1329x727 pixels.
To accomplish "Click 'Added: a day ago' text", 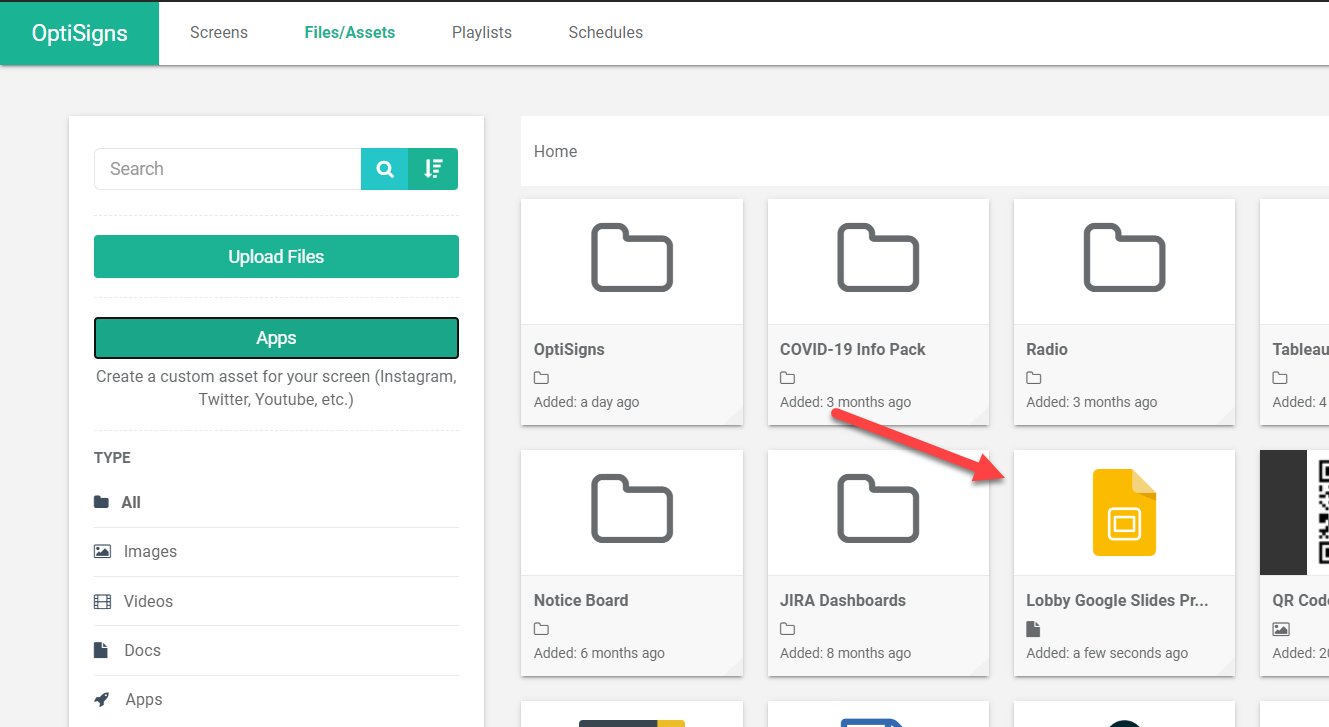I will click(x=587, y=402).
